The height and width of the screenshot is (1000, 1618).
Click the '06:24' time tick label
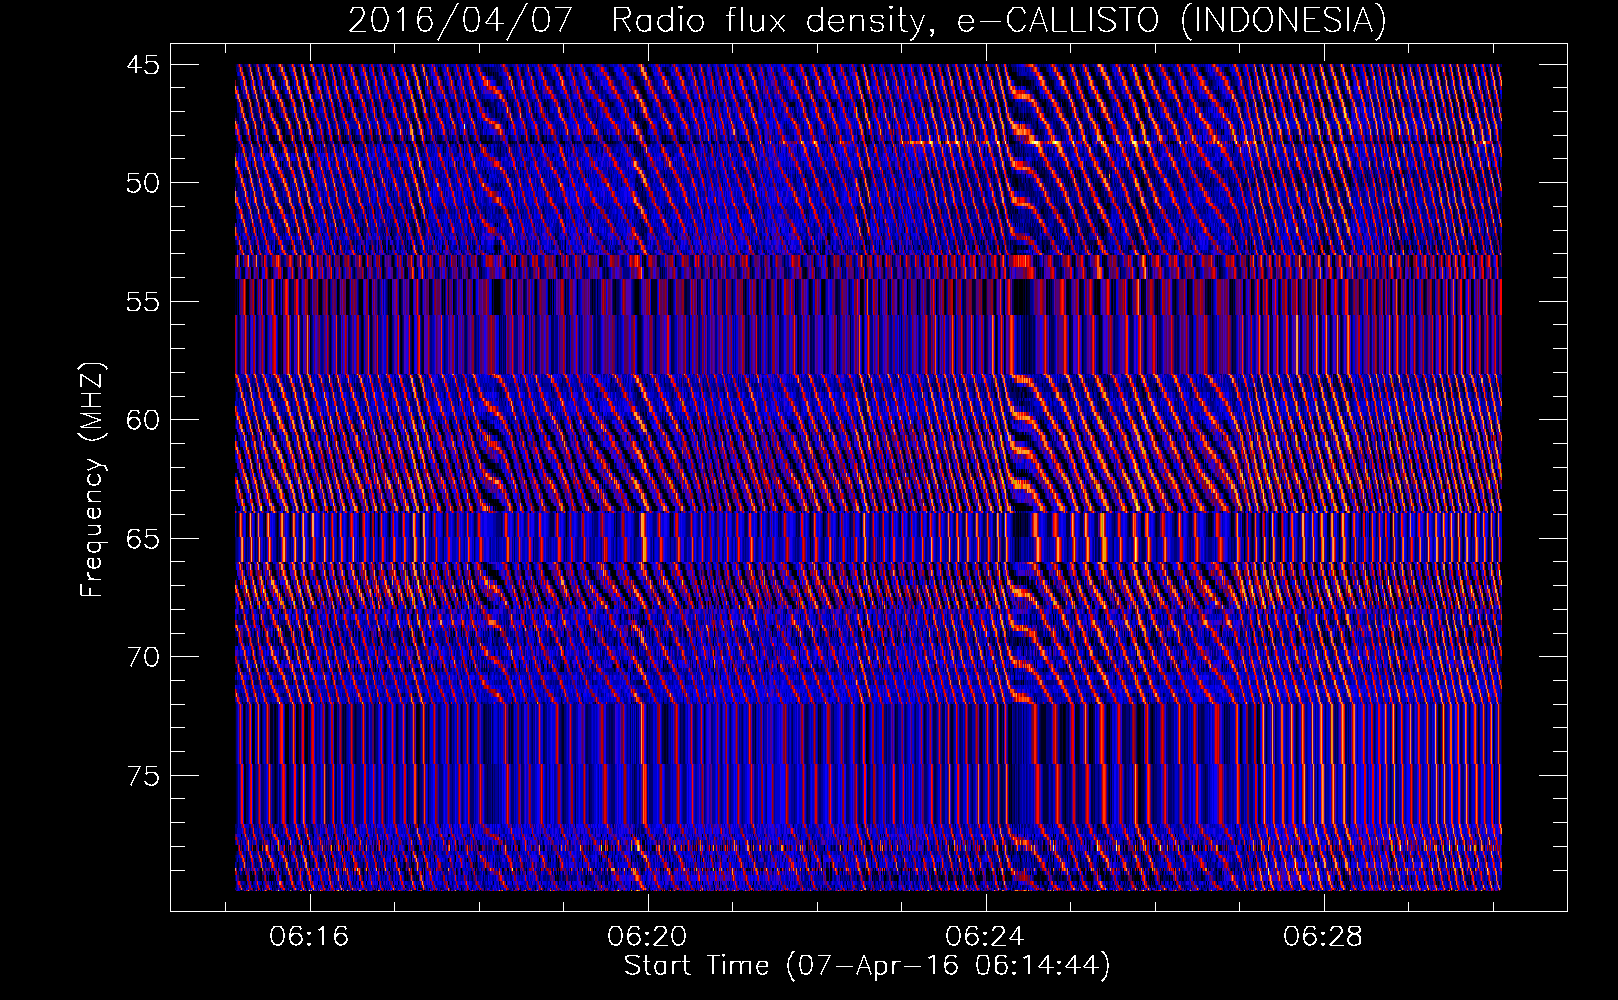pyautogui.click(x=985, y=936)
